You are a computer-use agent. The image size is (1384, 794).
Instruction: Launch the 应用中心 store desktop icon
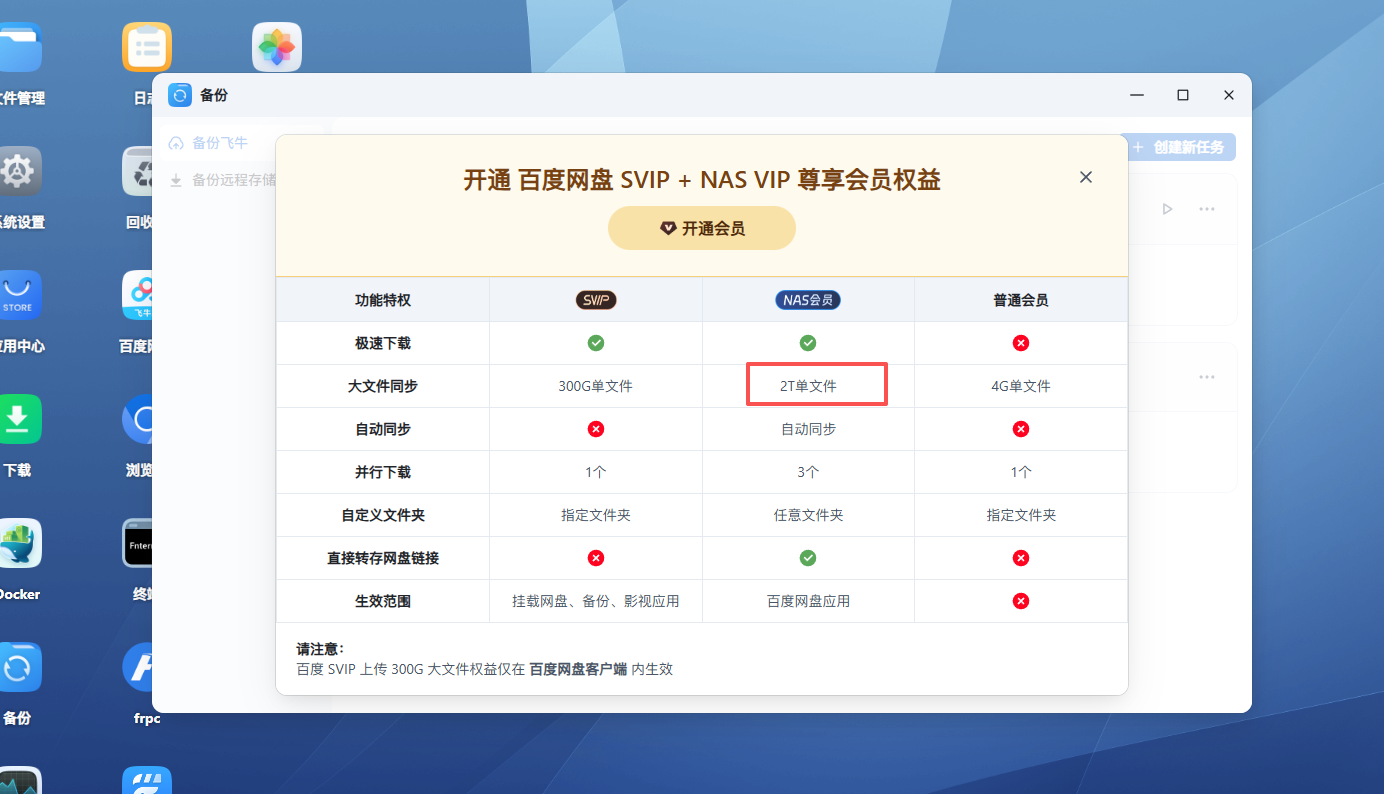(19, 295)
